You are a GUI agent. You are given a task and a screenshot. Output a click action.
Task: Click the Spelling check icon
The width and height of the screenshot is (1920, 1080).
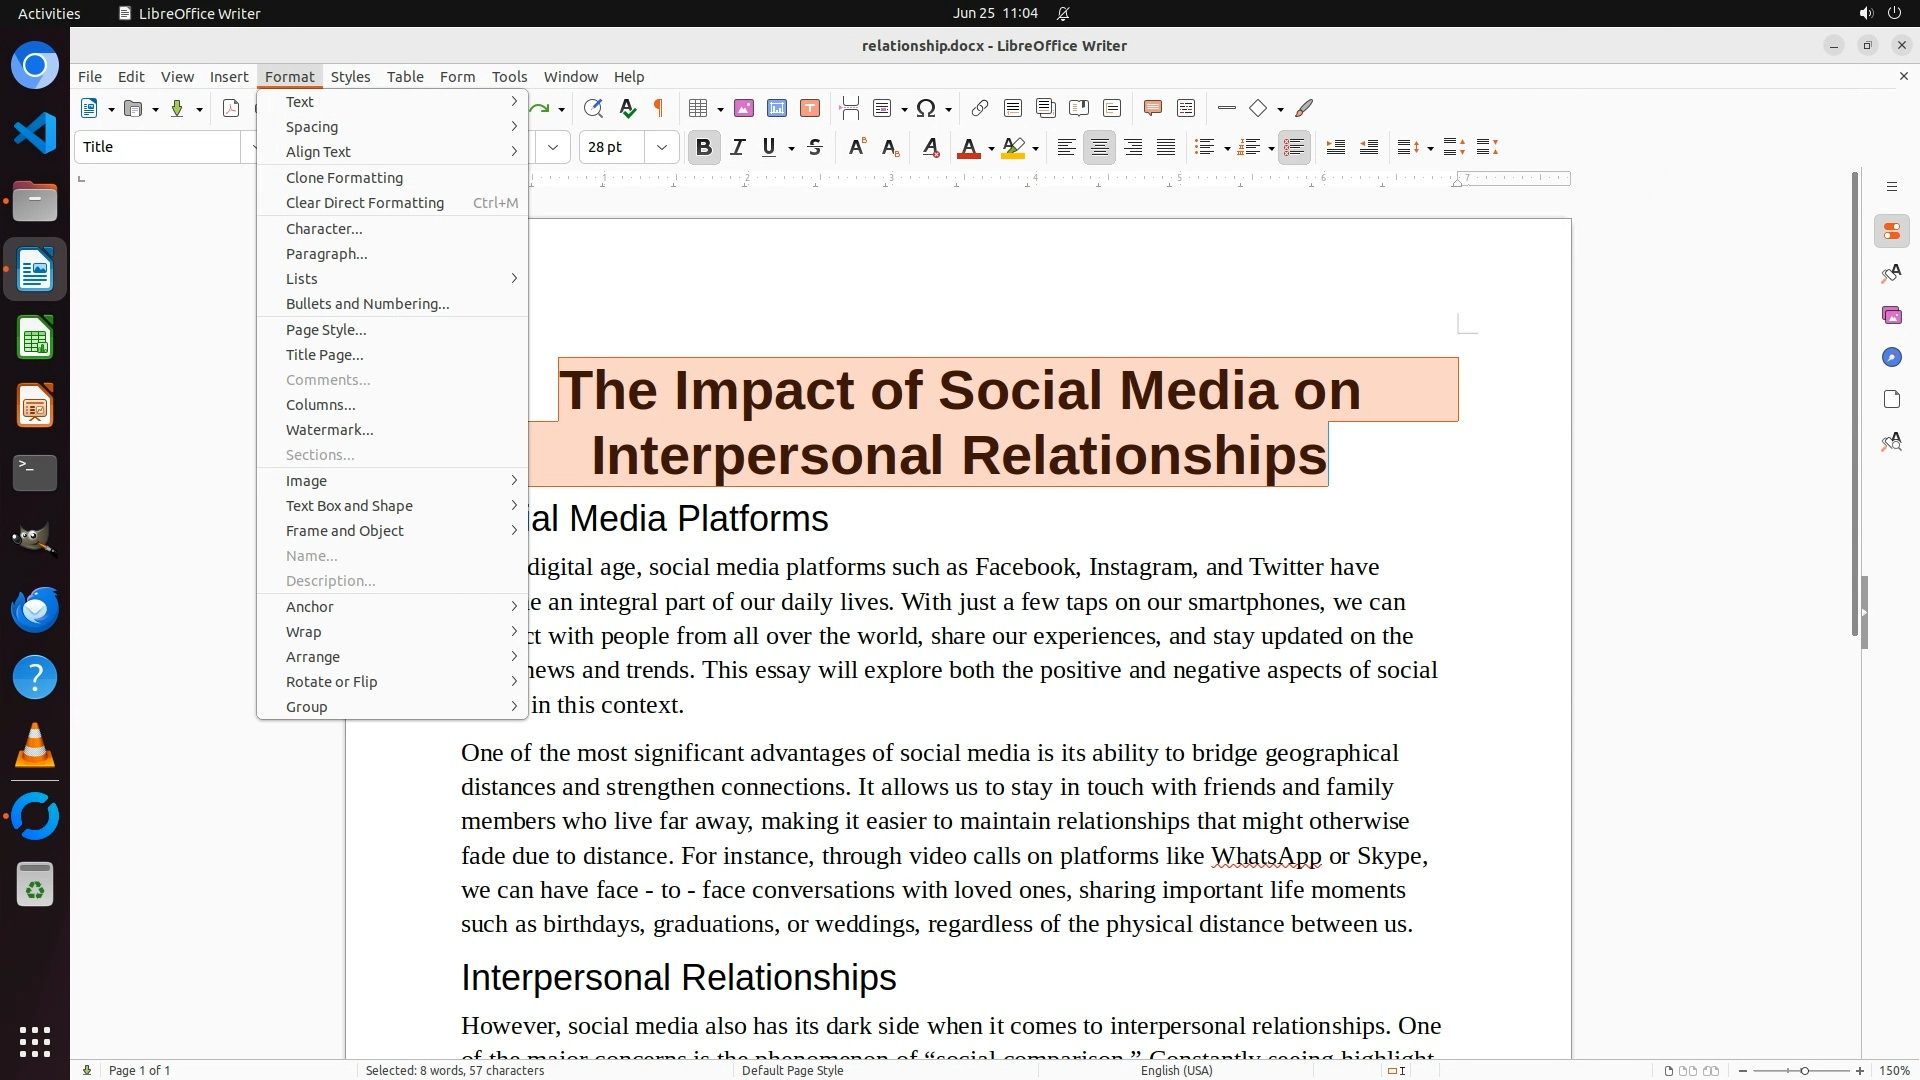pyautogui.click(x=627, y=108)
